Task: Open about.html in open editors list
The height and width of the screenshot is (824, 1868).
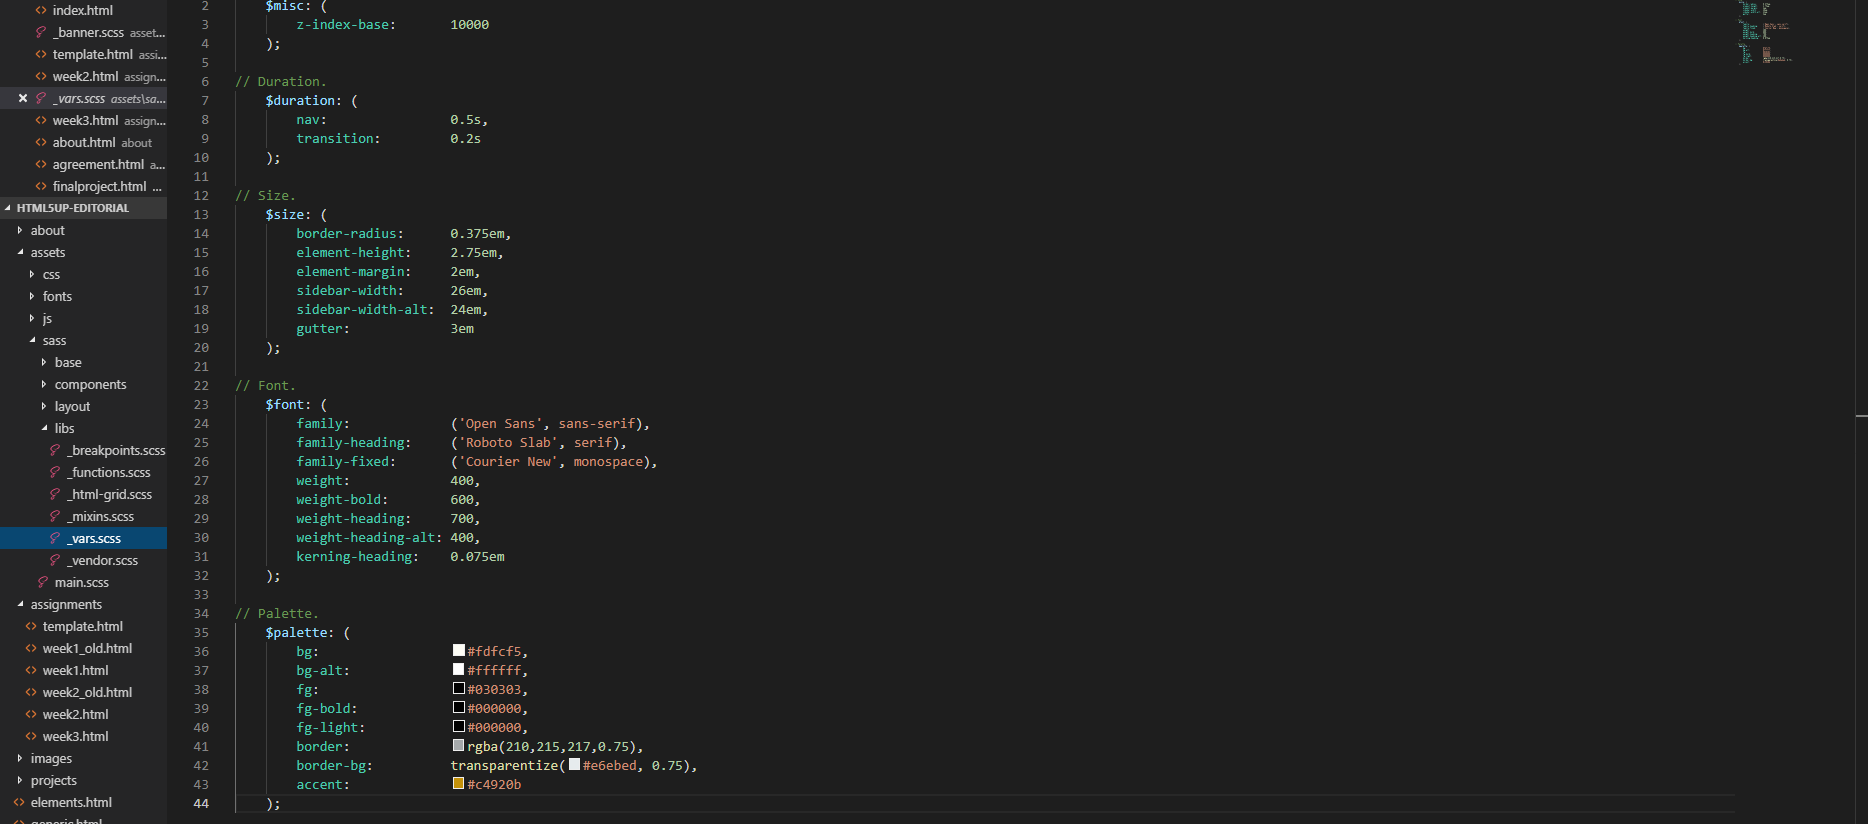Action: [84, 142]
